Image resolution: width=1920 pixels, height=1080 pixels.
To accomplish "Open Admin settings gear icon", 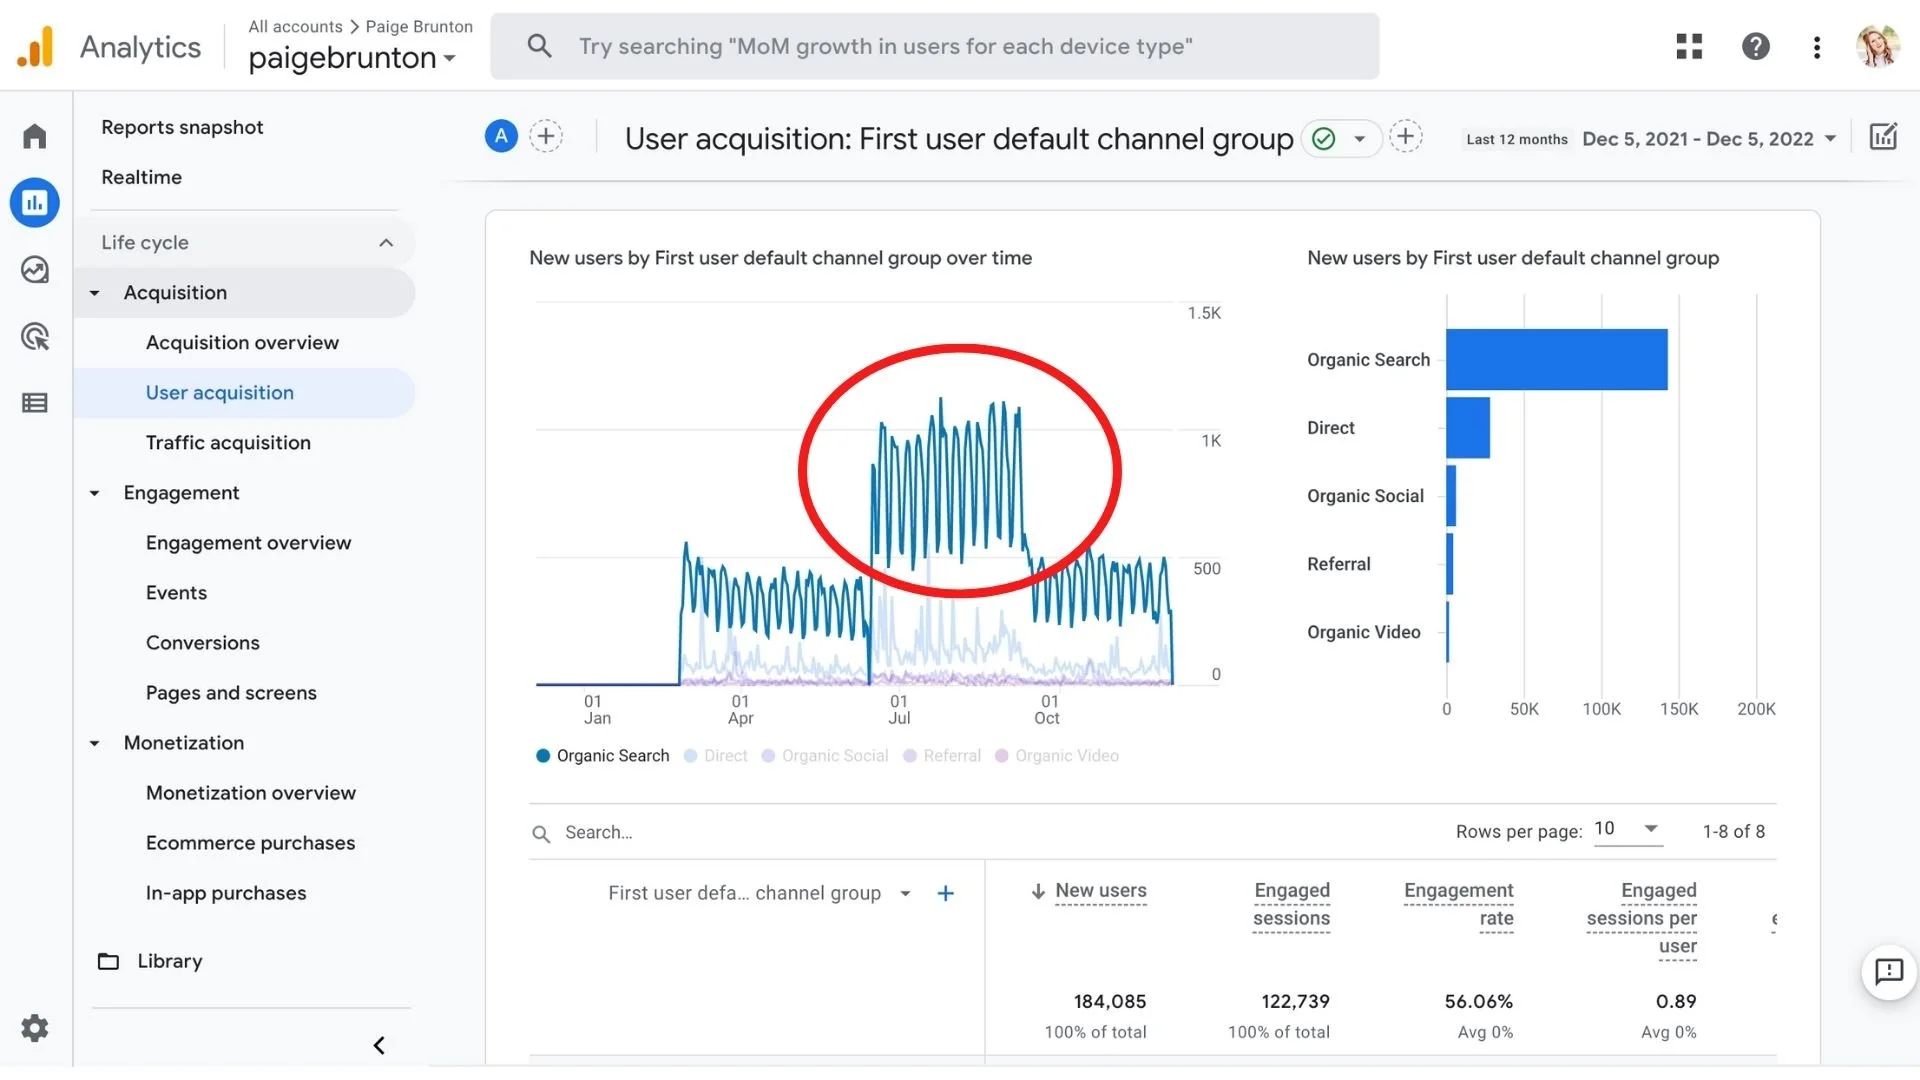I will coord(35,1028).
